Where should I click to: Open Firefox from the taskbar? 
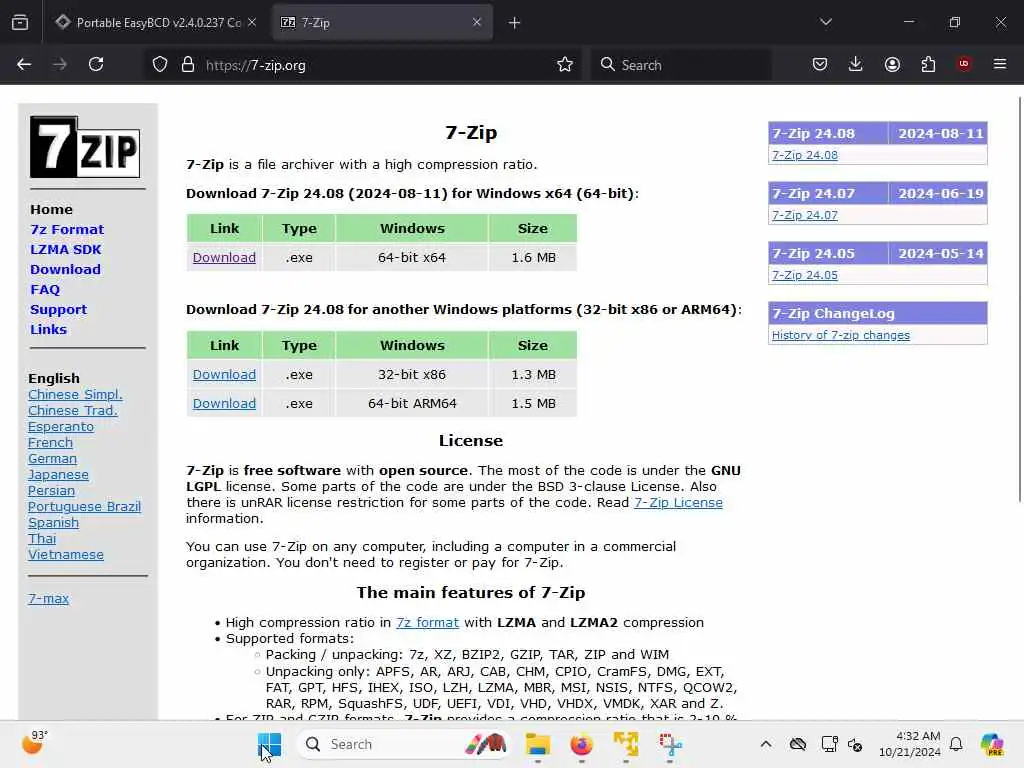(x=581, y=744)
